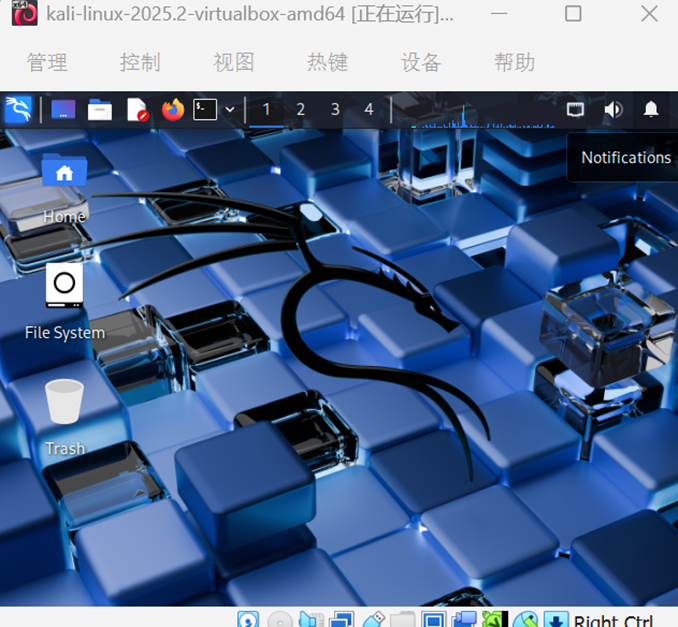Viewport: 678px width, 627px height.
Task: Click the keyboard capture arrow status icon
Action: [556, 620]
